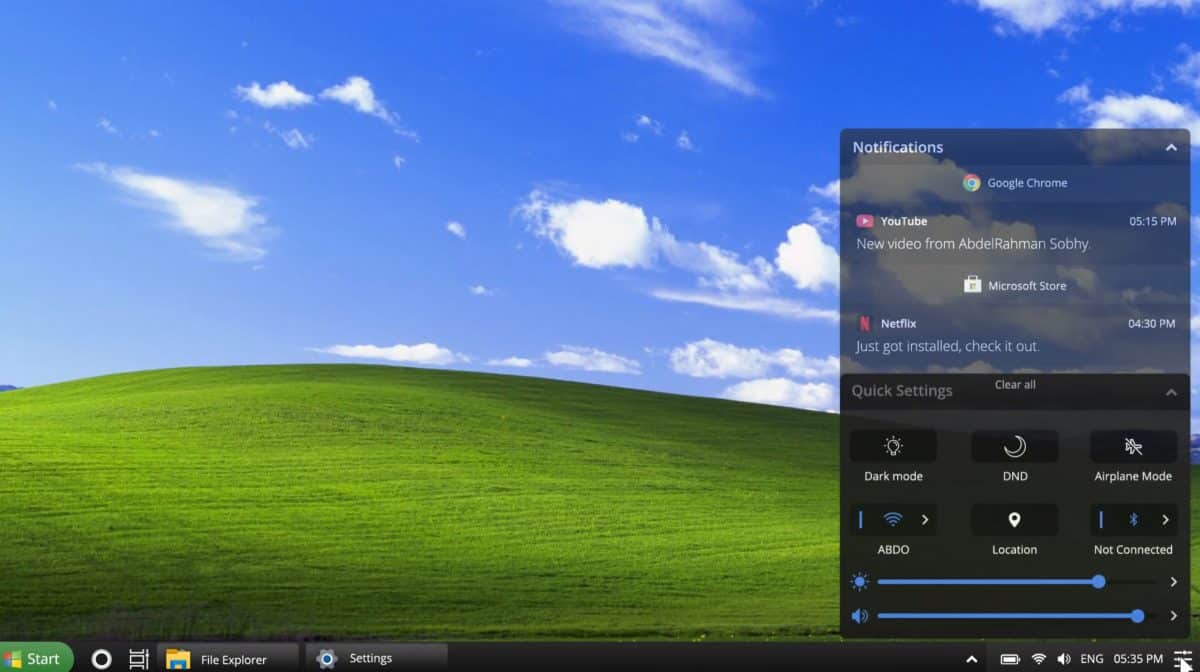Enable Do Not Disturb mode

(1014, 446)
